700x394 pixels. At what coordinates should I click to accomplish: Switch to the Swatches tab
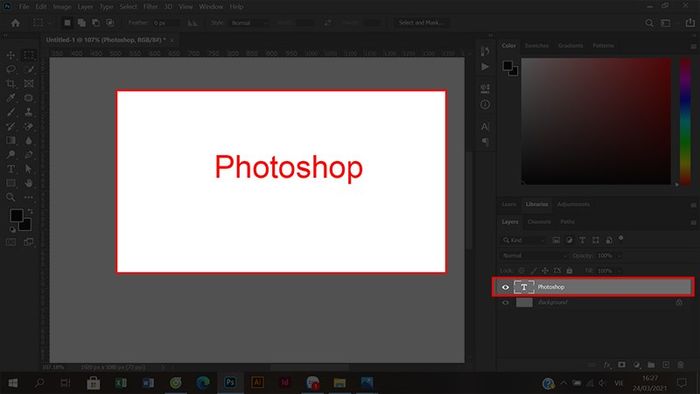536,46
